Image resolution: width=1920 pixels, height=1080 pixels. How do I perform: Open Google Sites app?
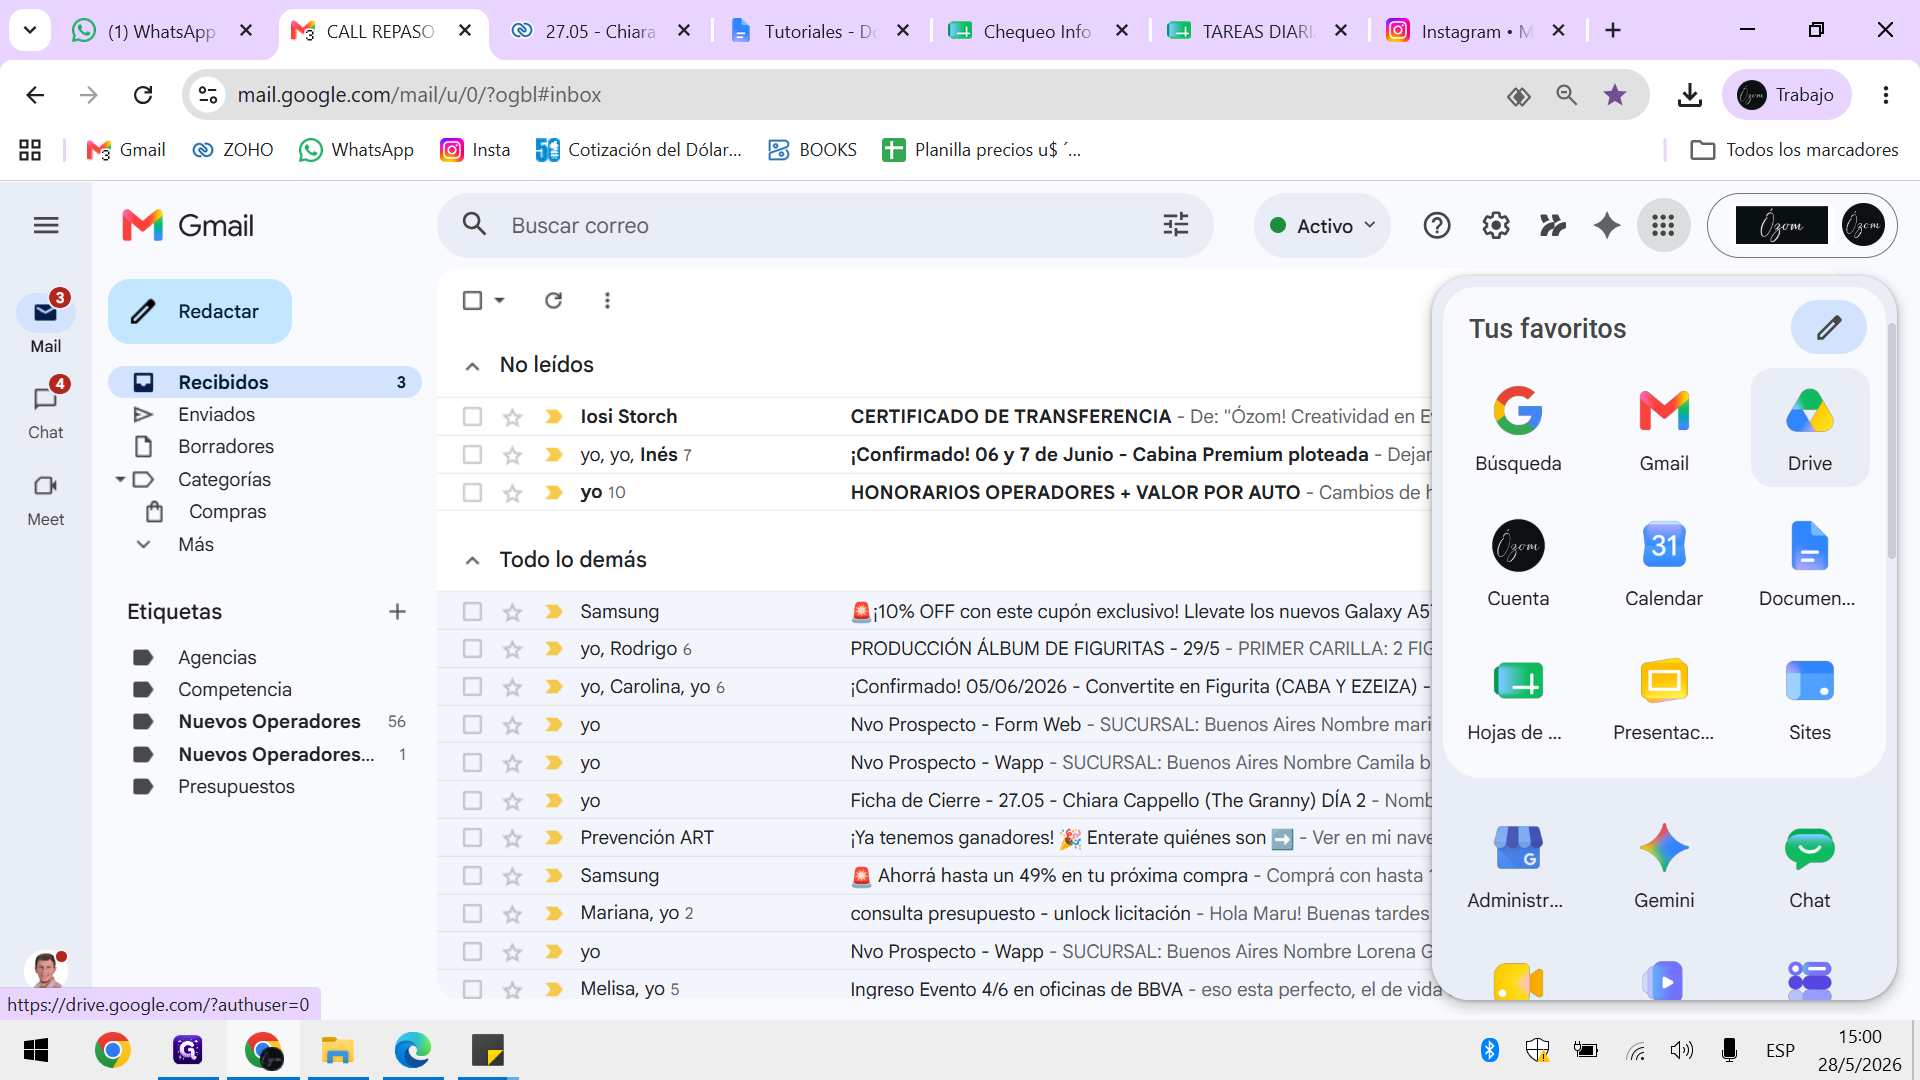coord(1809,698)
